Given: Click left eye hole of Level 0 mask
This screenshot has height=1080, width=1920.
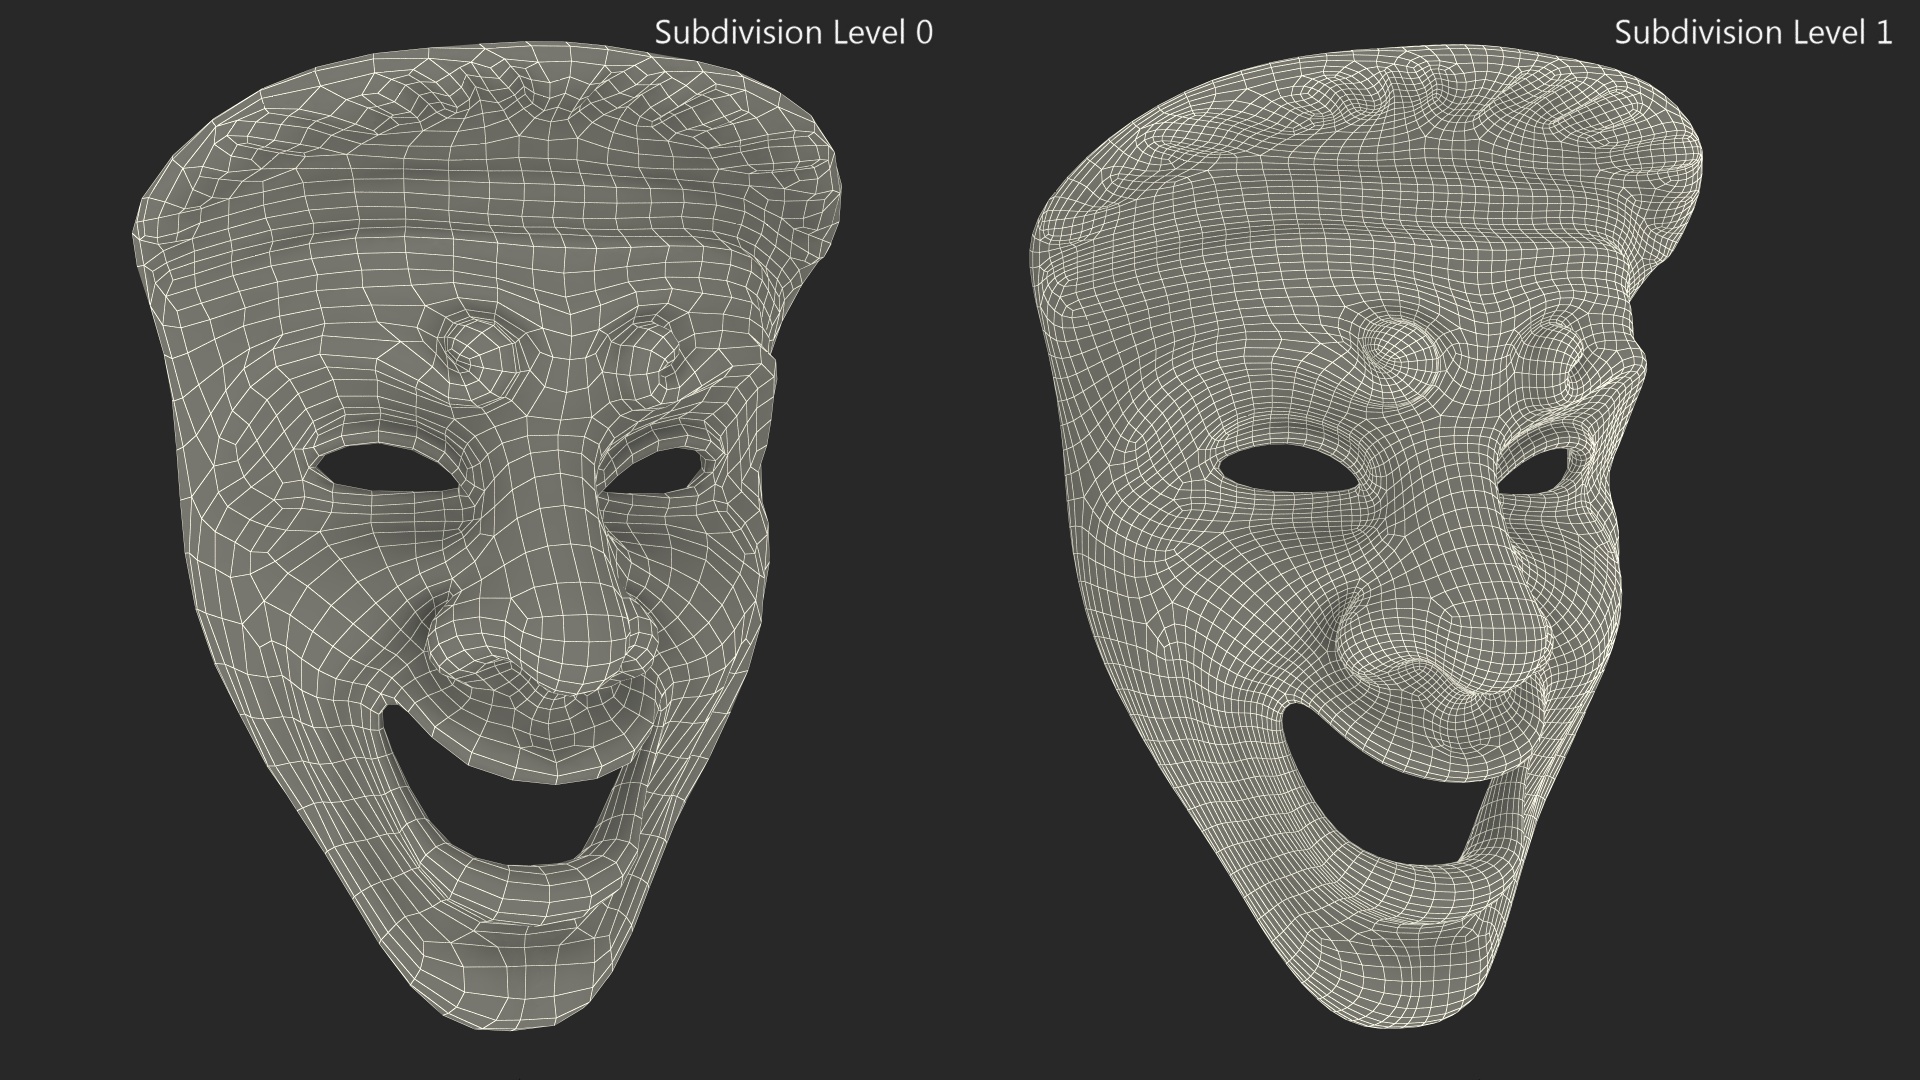Looking at the screenshot, I should pos(385,468).
